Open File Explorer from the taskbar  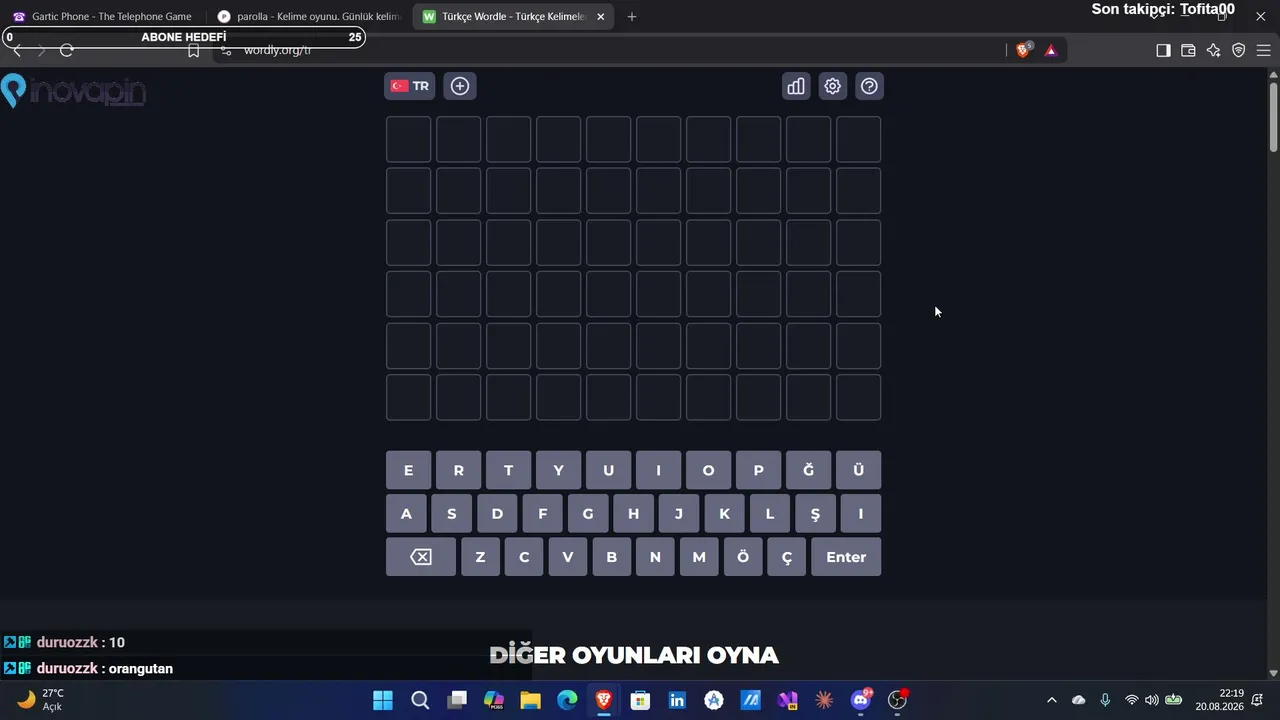coord(530,700)
